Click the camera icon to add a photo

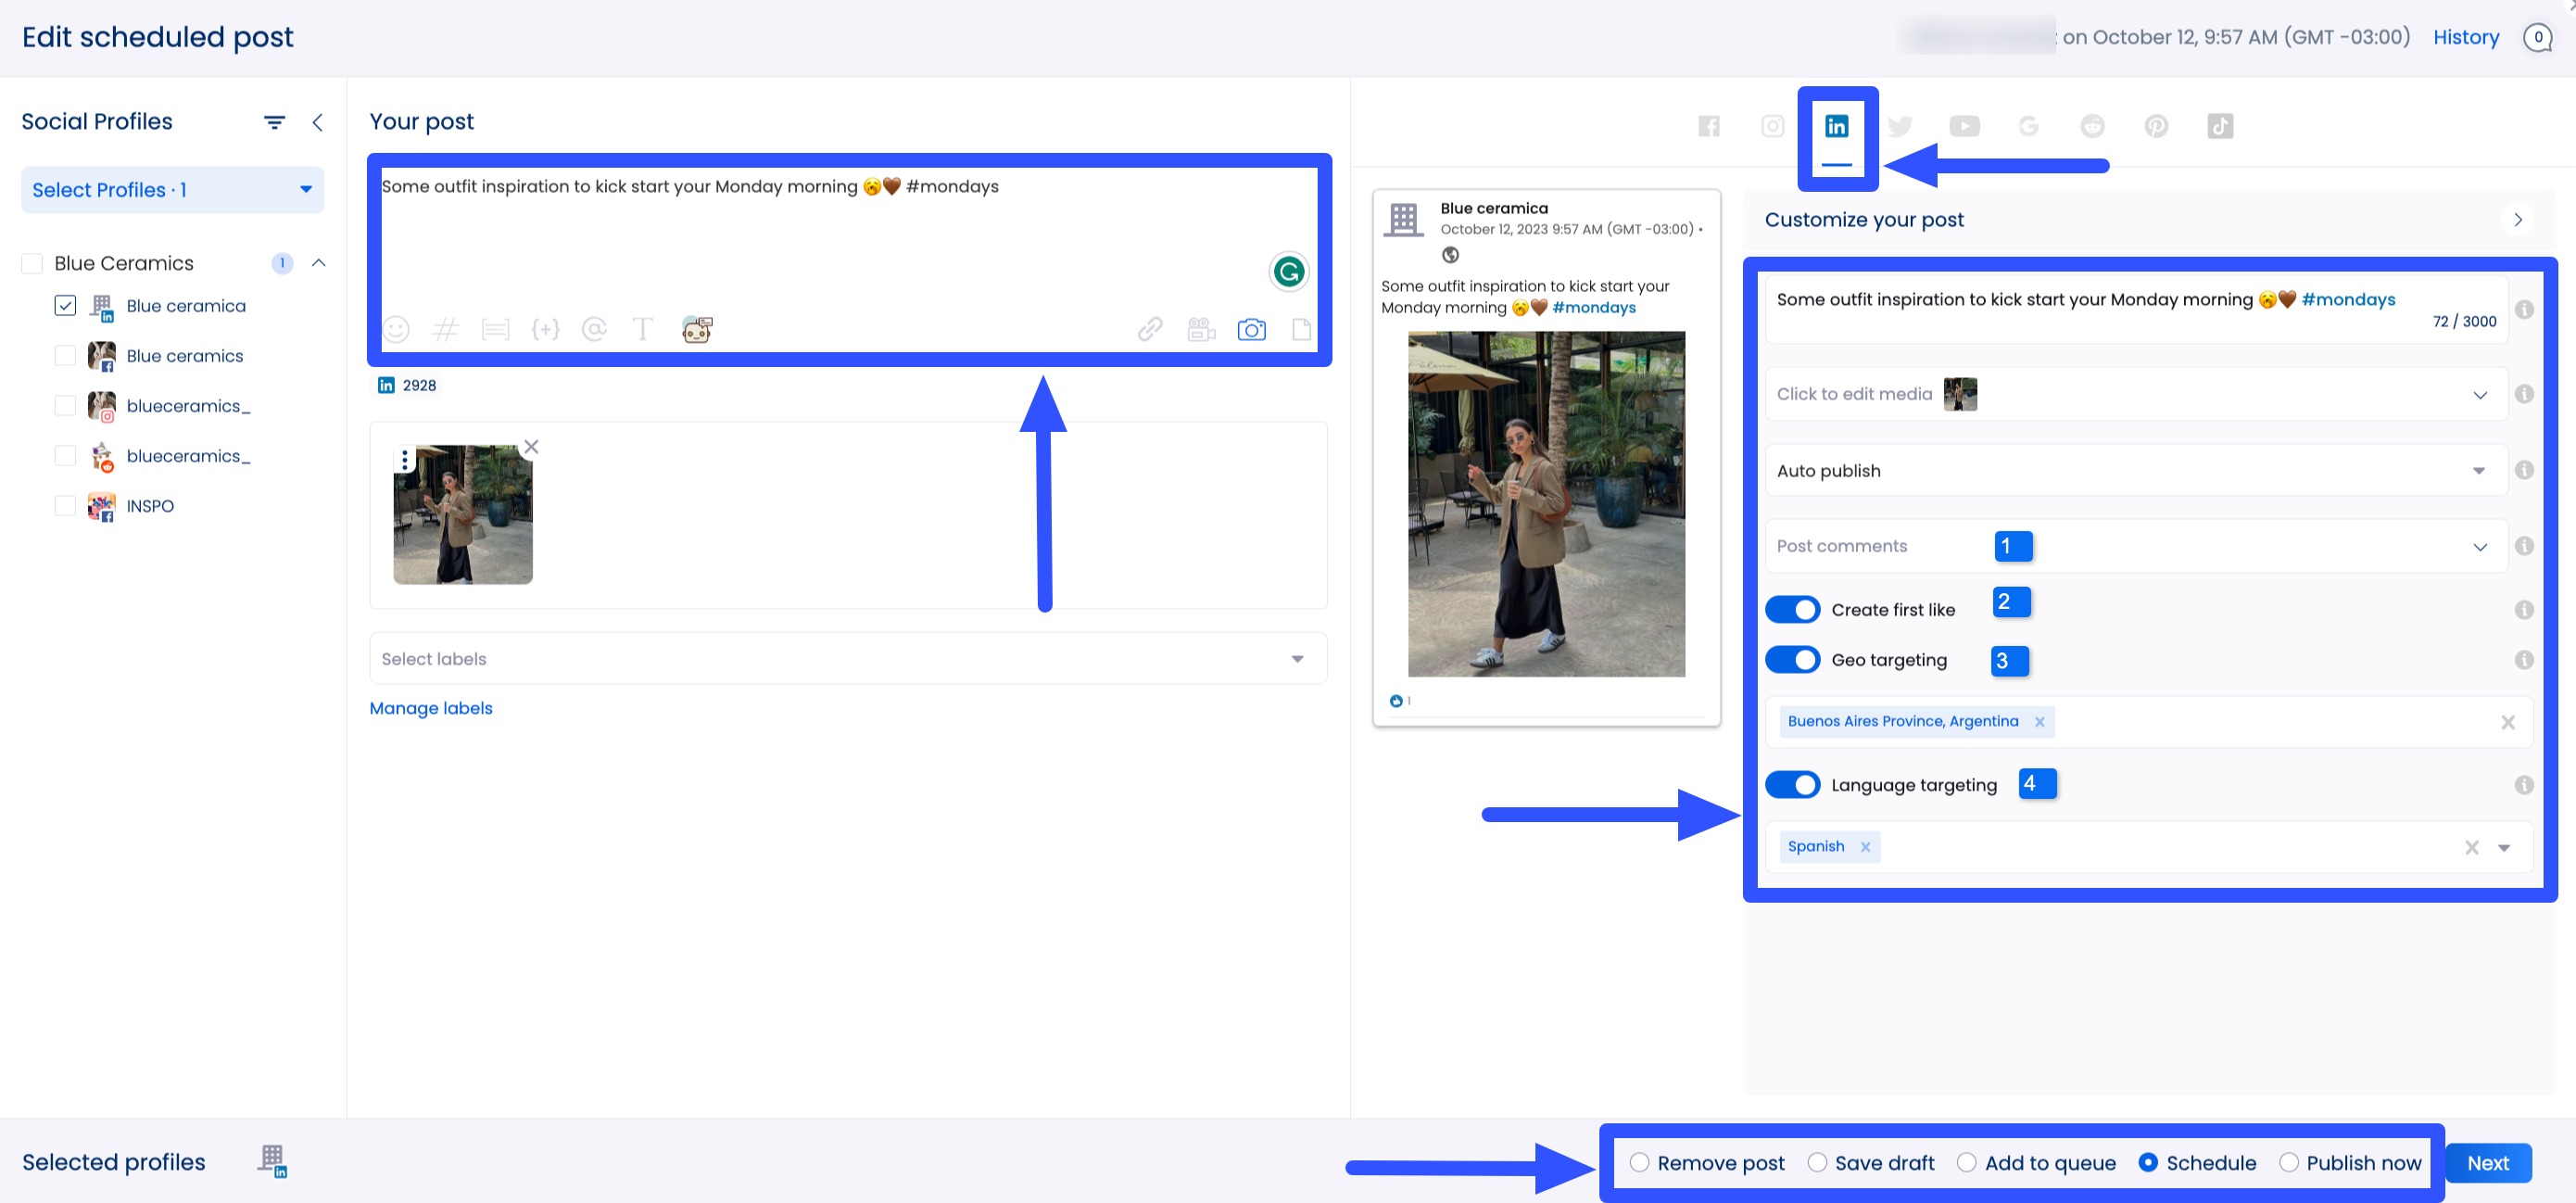[x=1251, y=329]
